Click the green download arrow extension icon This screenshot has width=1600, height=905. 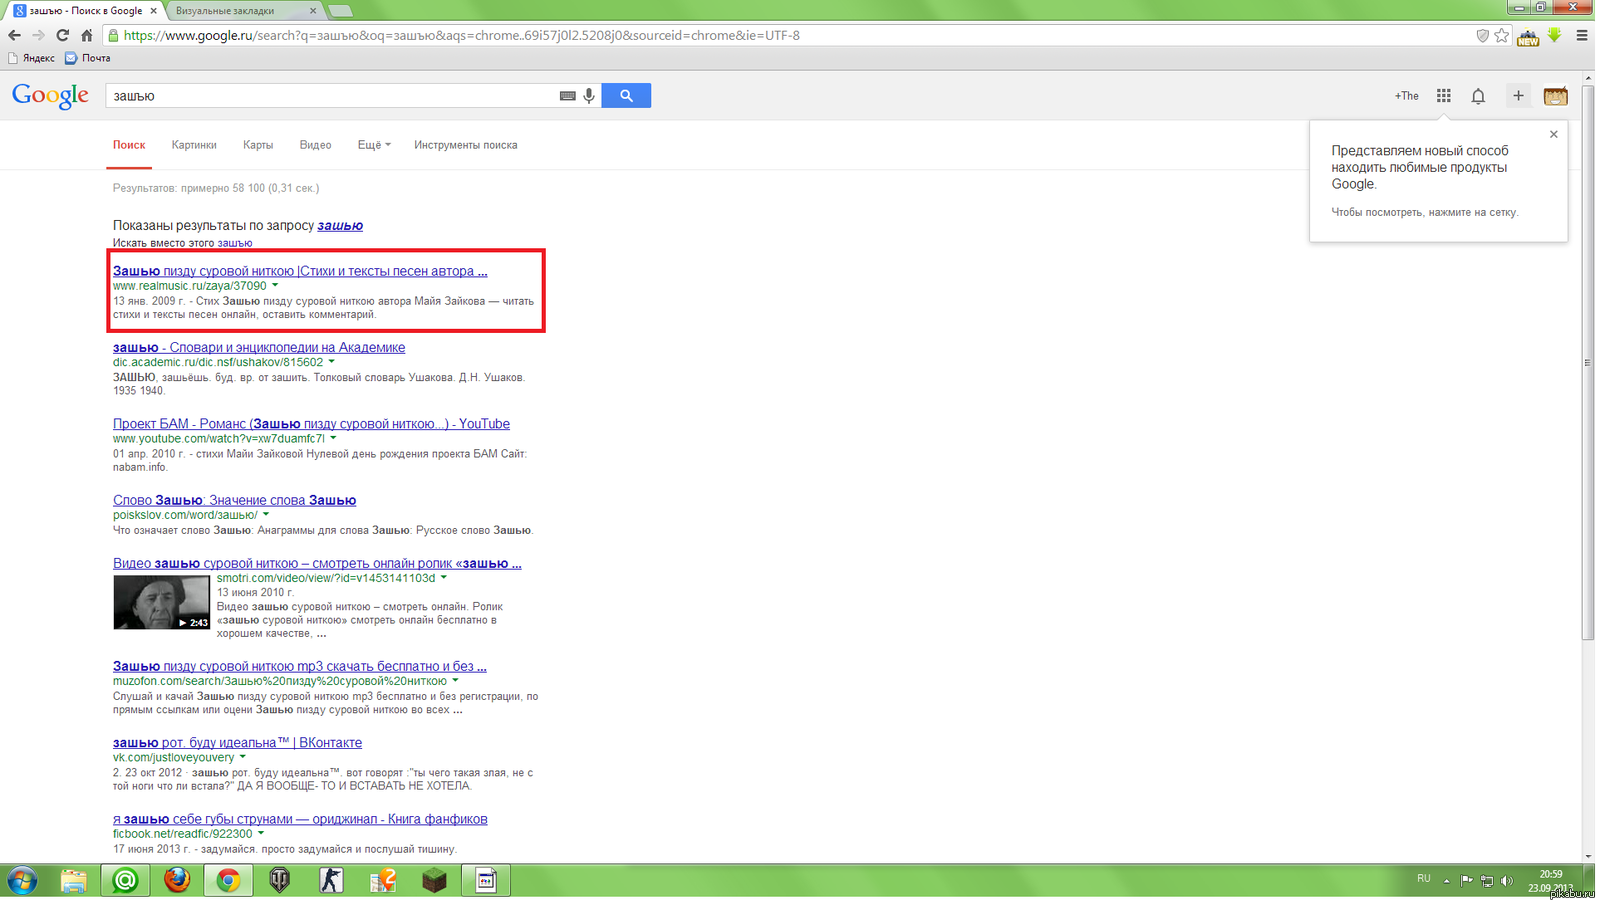point(1554,35)
